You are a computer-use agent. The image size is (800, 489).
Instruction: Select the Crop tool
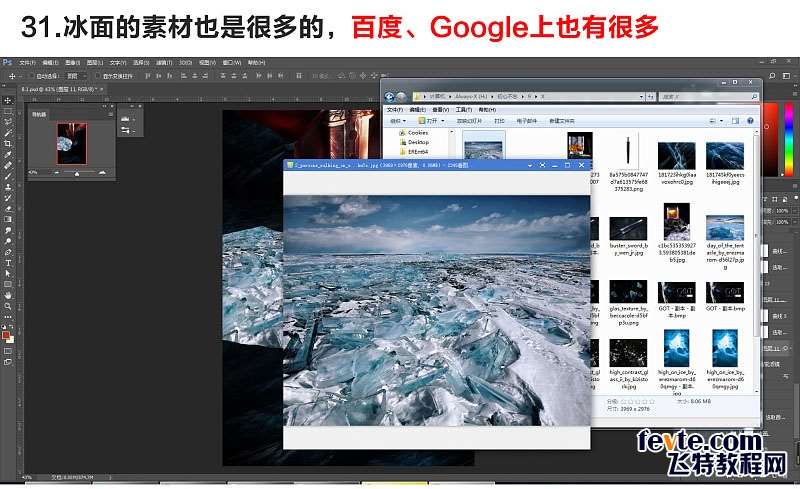pos(8,143)
